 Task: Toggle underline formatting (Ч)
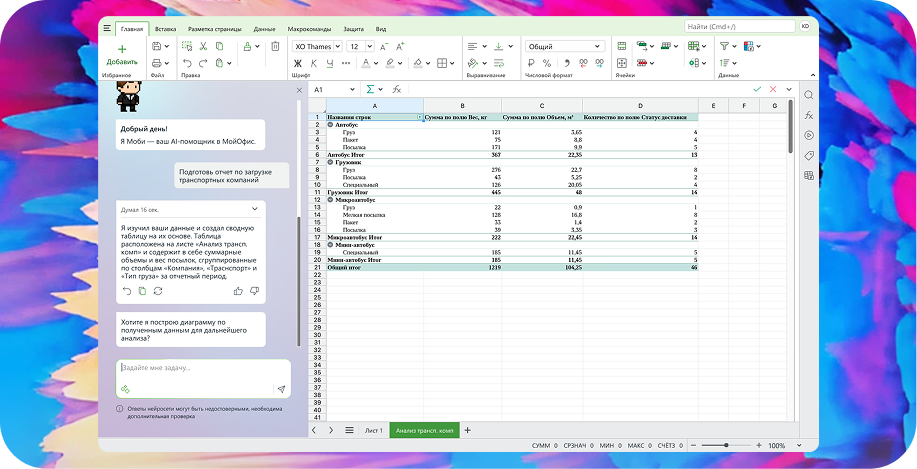329,63
